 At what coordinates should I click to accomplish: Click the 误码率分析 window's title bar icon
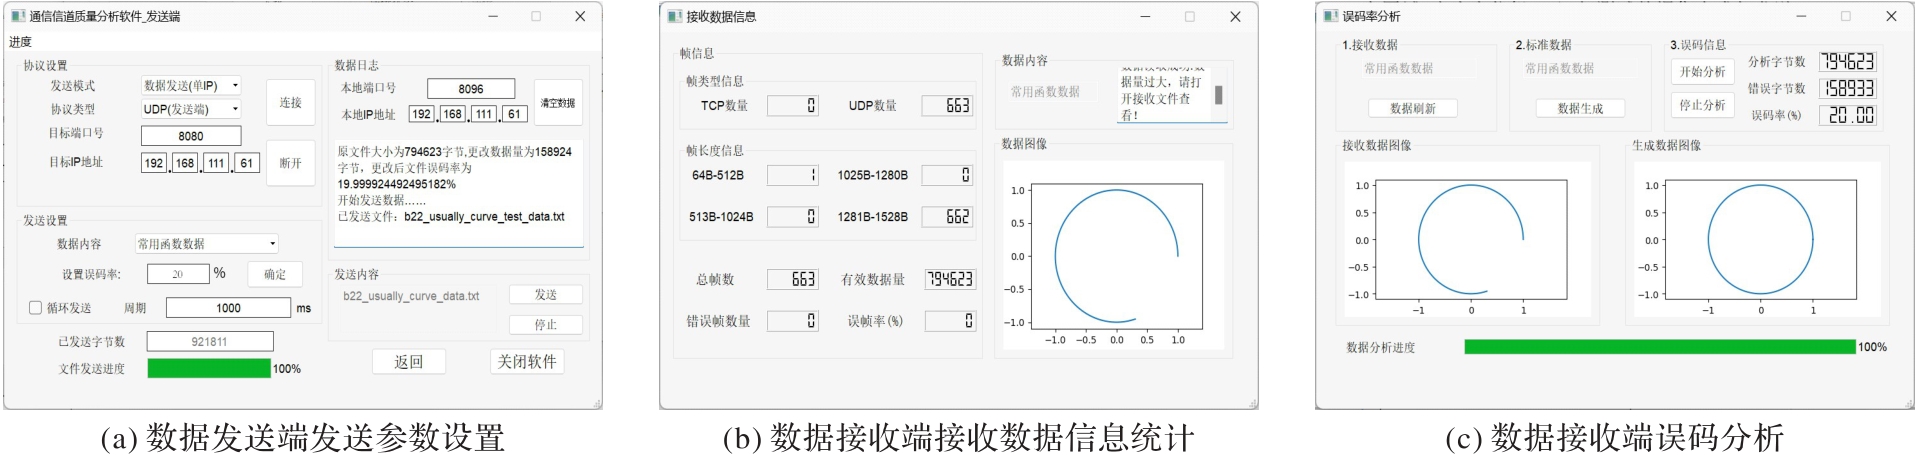coord(1331,17)
